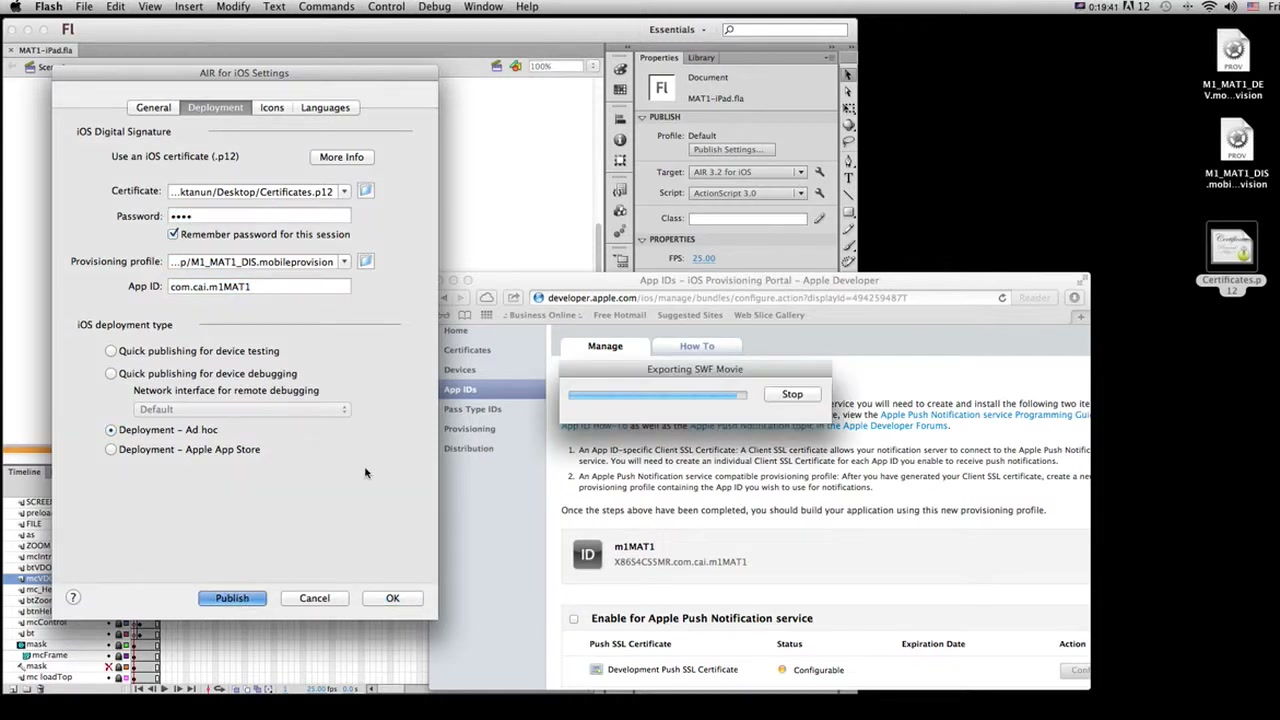Image resolution: width=1280 pixels, height=720 pixels.
Task: Select the Selection arrow tool
Action: click(x=848, y=75)
